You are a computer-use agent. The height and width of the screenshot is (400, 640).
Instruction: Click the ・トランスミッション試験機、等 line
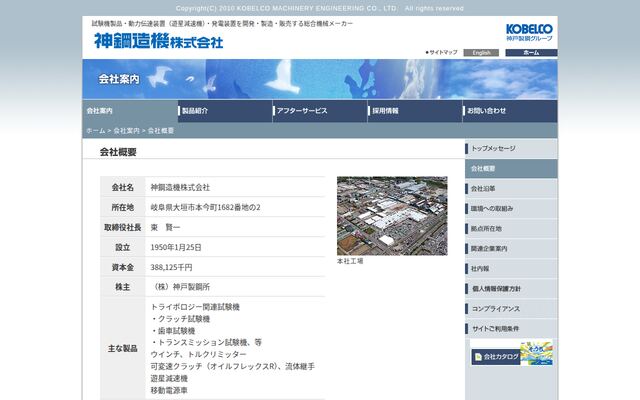point(206,342)
